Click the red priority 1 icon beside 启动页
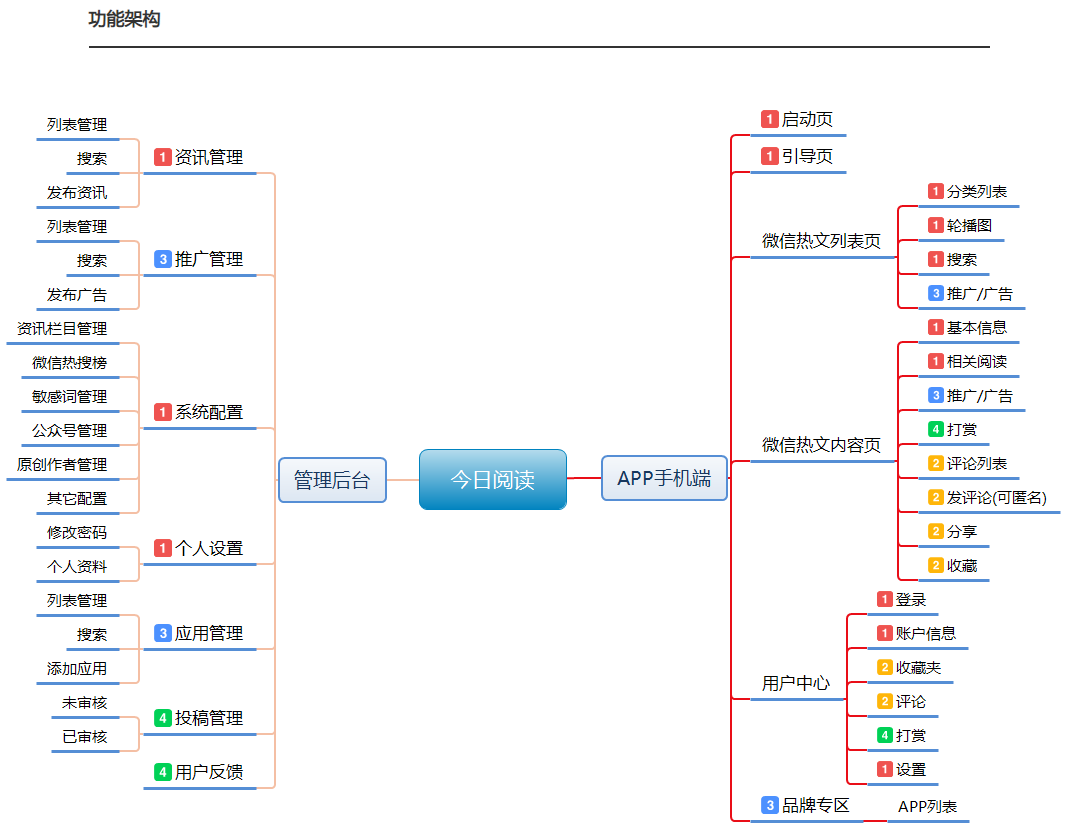This screenshot has height=831, width=1067. click(x=770, y=120)
